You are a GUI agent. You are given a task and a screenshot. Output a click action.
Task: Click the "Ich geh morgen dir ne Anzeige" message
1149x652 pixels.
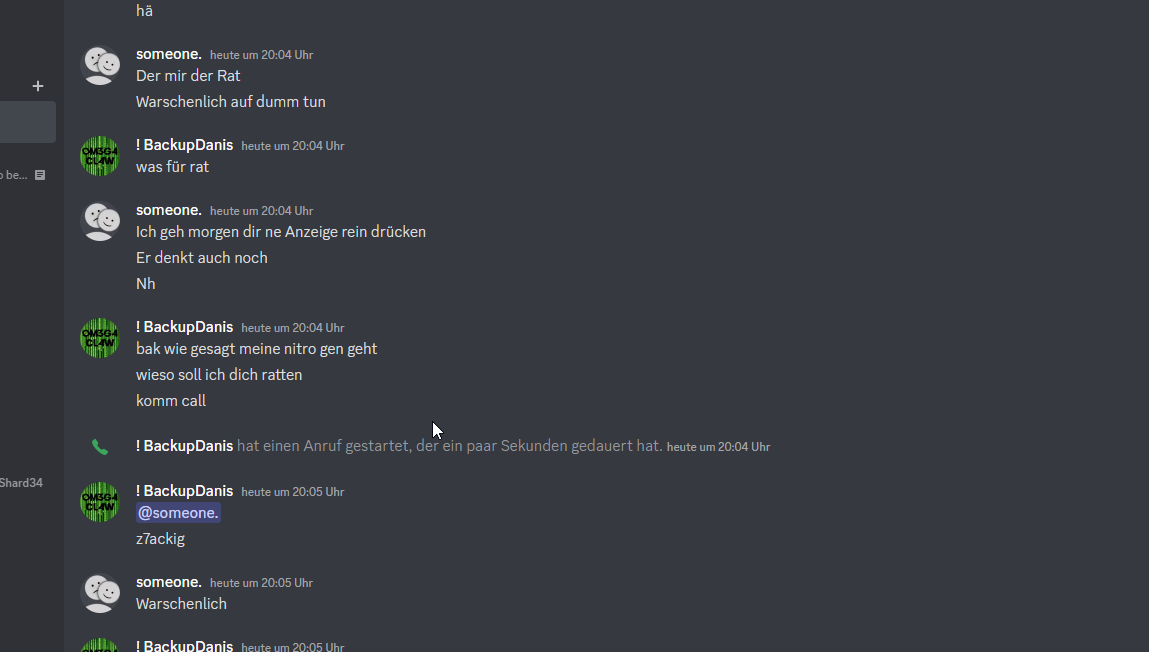[281, 232]
